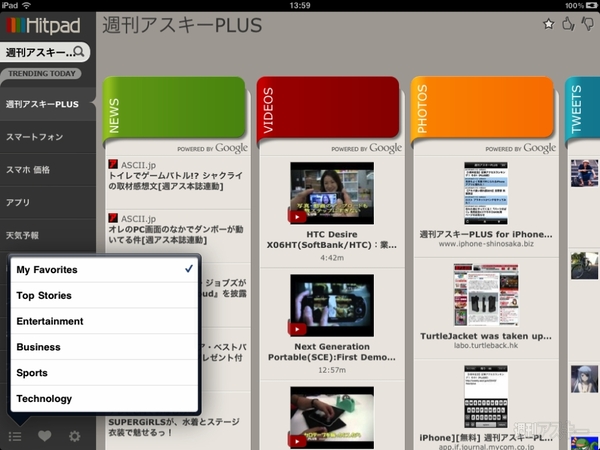Screen dimensions: 600x450
Task: Tap the thumbs up icon
Action: [568, 24]
